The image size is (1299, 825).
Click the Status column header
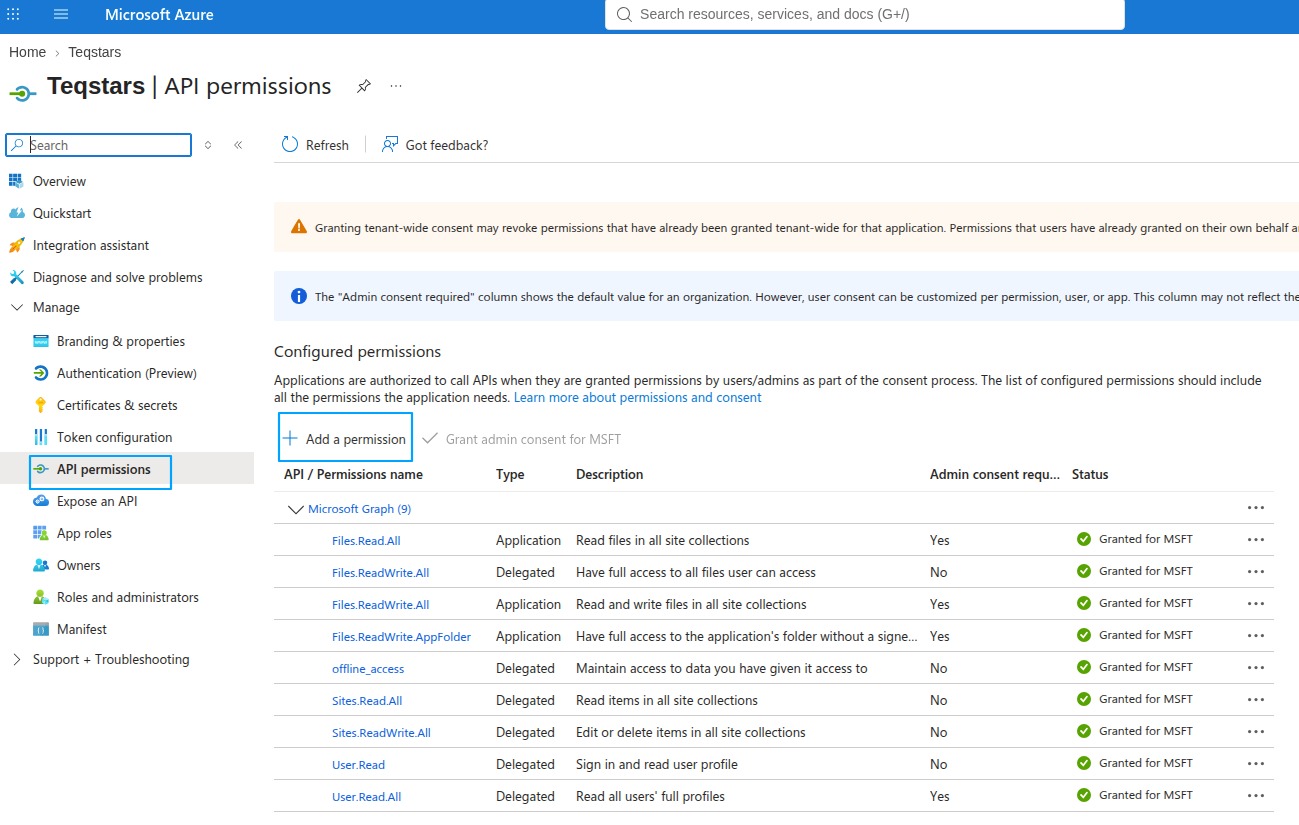click(1090, 474)
